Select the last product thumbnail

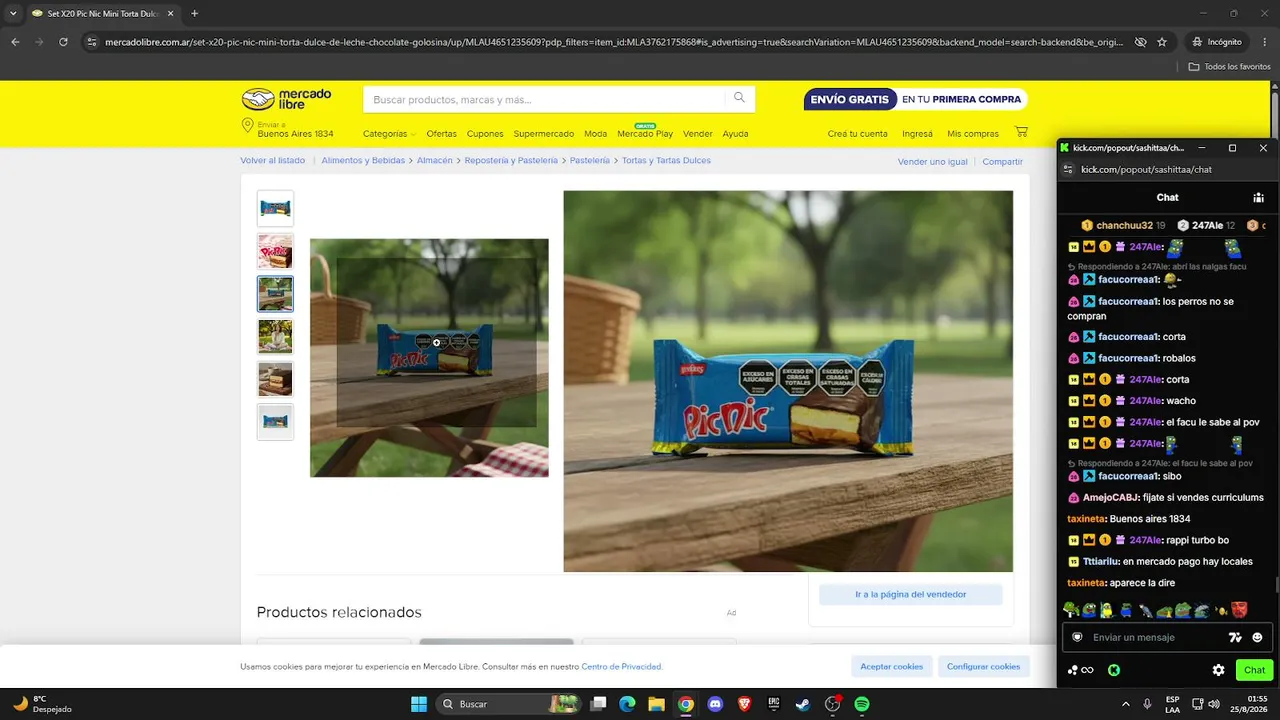point(275,422)
